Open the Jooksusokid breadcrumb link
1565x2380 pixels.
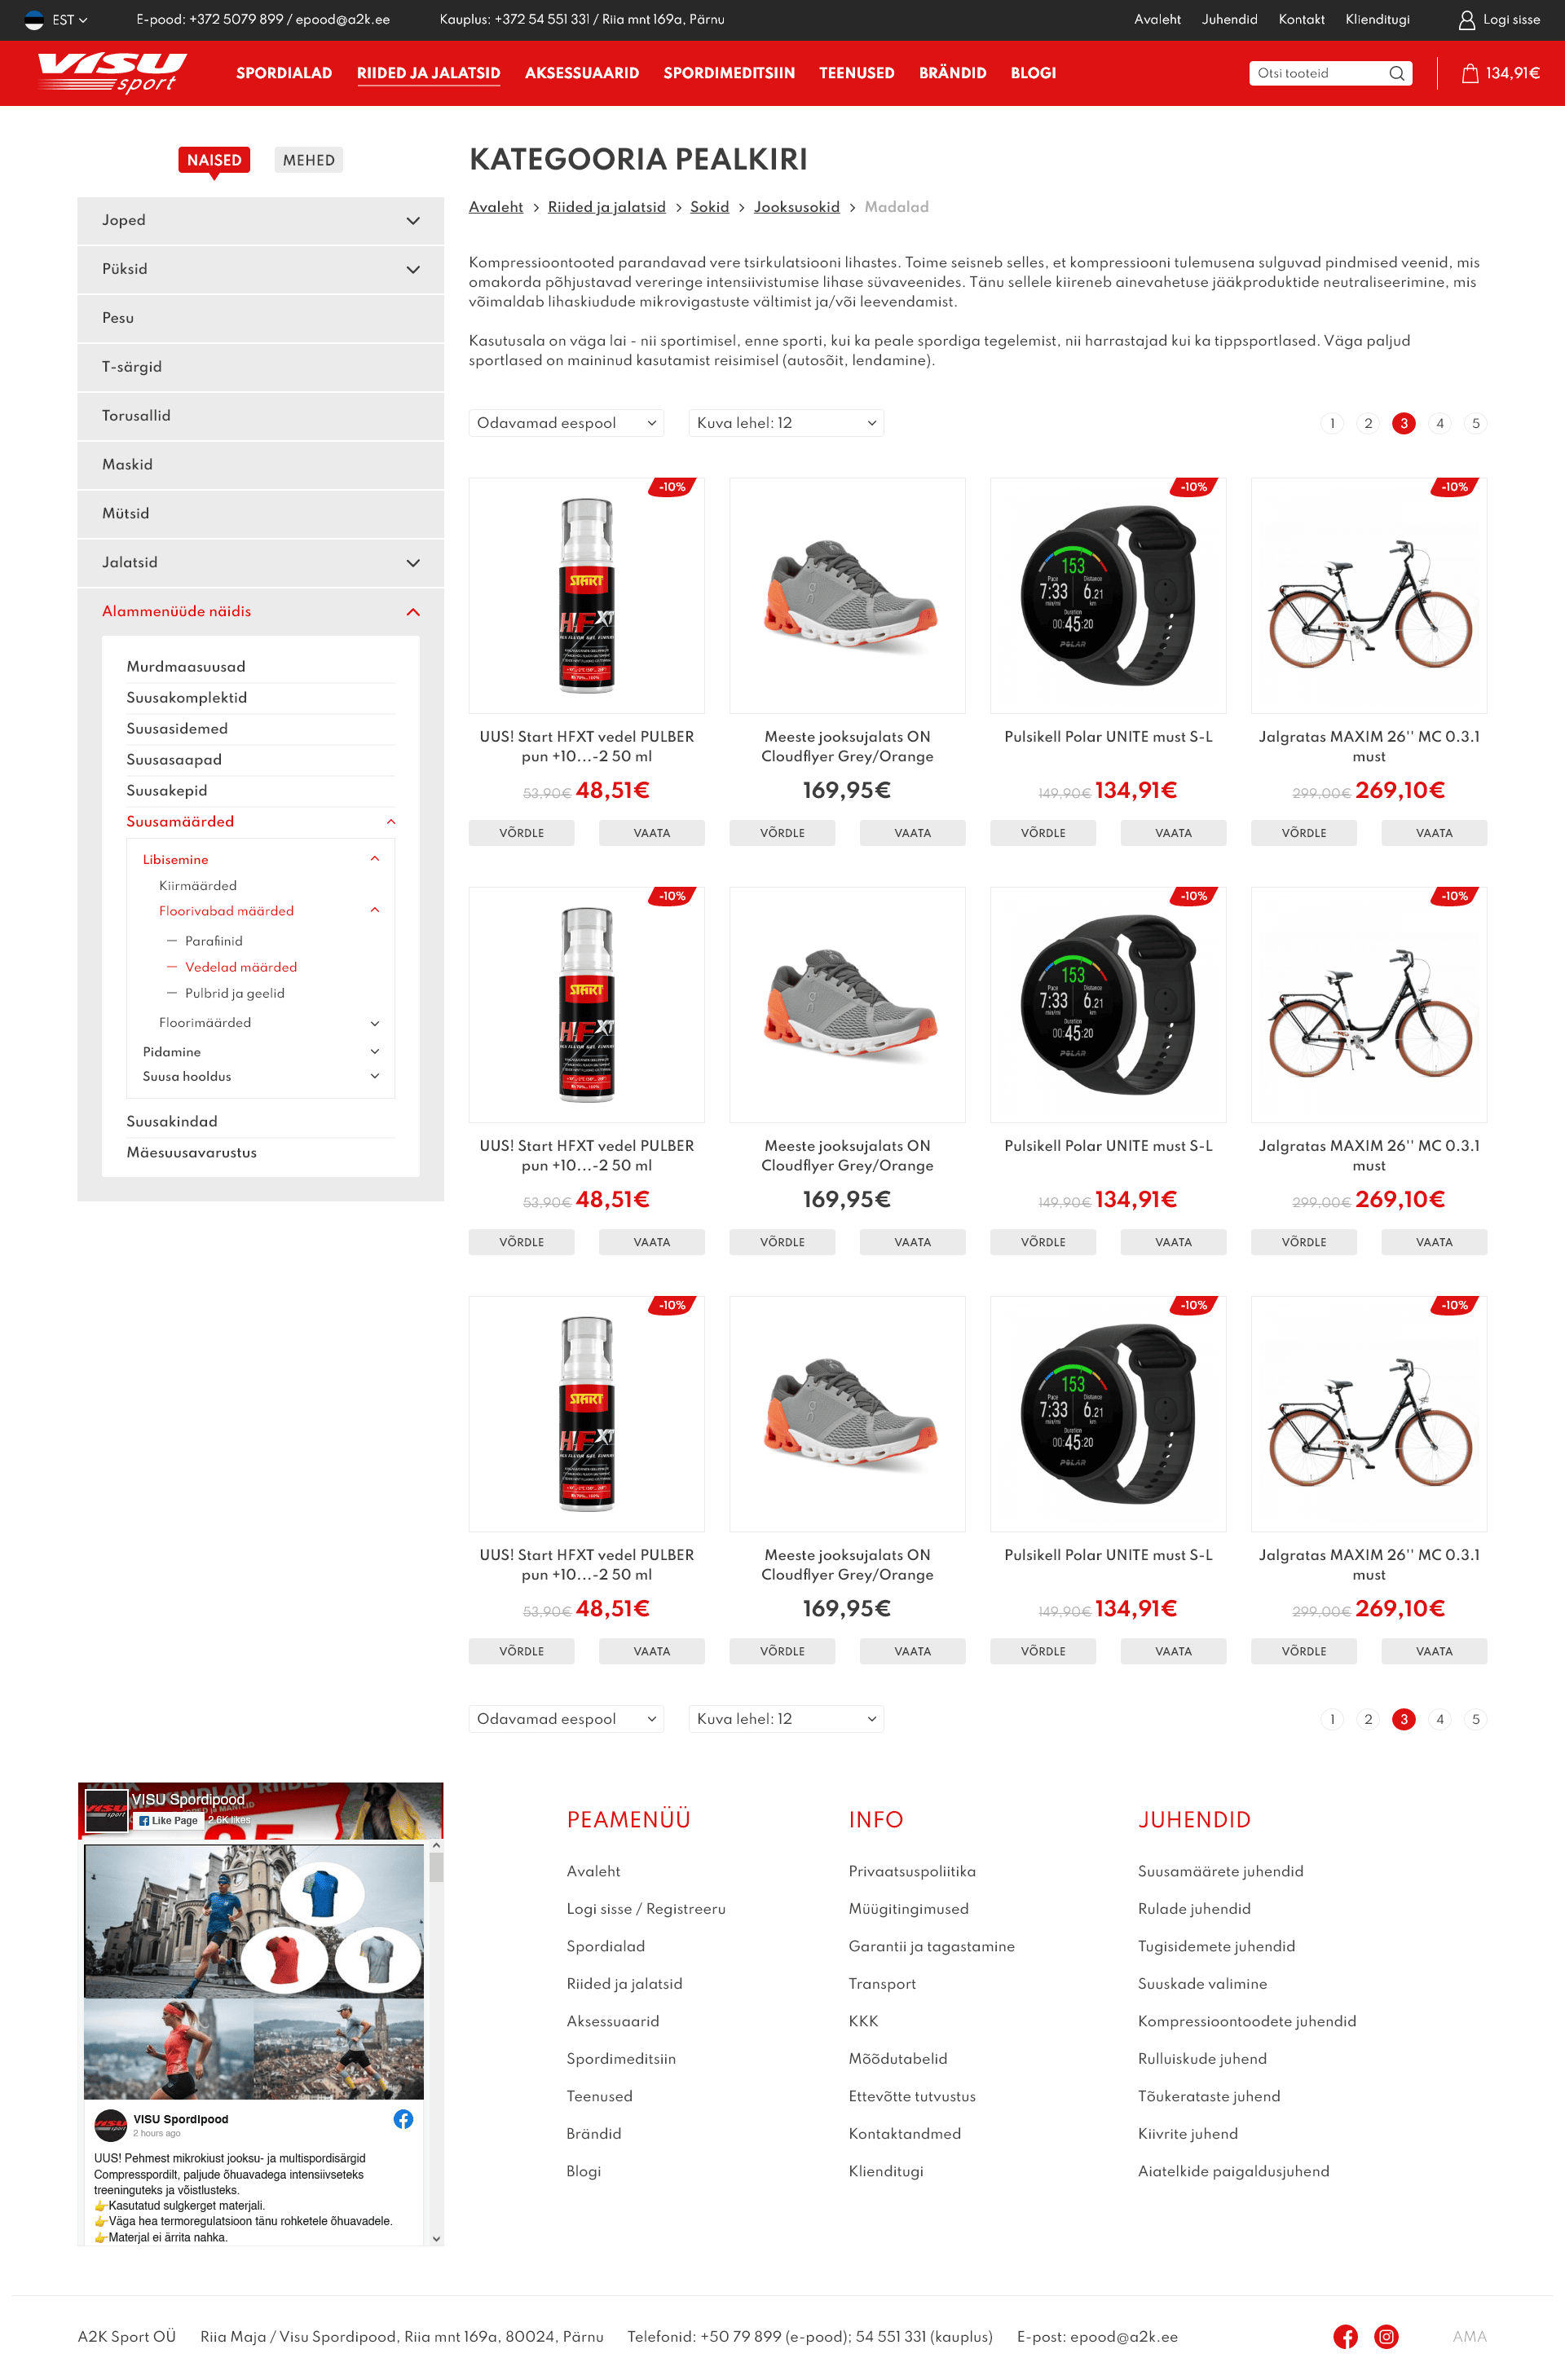click(x=796, y=207)
